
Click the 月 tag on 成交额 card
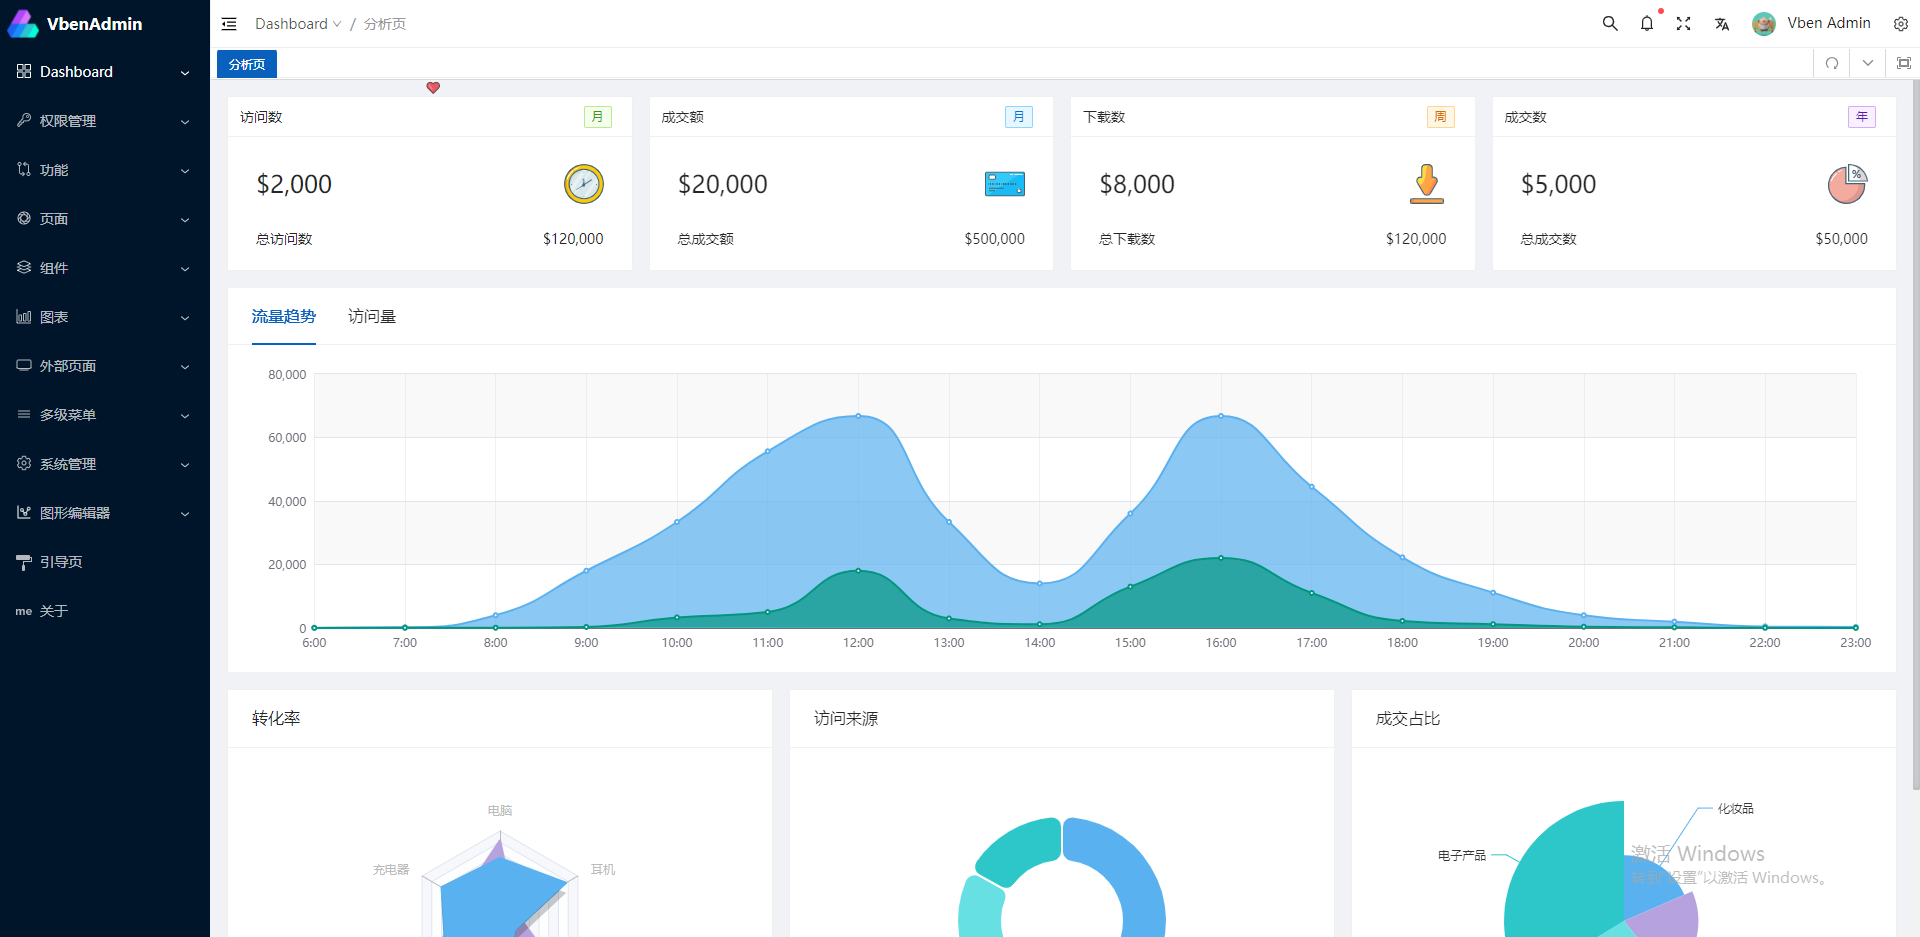(1019, 117)
